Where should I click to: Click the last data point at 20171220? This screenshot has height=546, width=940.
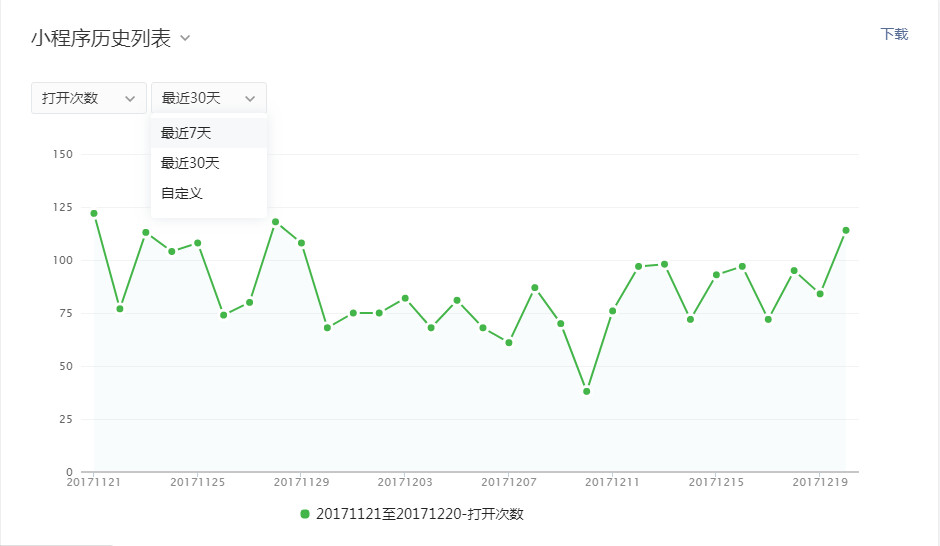pyautogui.click(x=846, y=230)
